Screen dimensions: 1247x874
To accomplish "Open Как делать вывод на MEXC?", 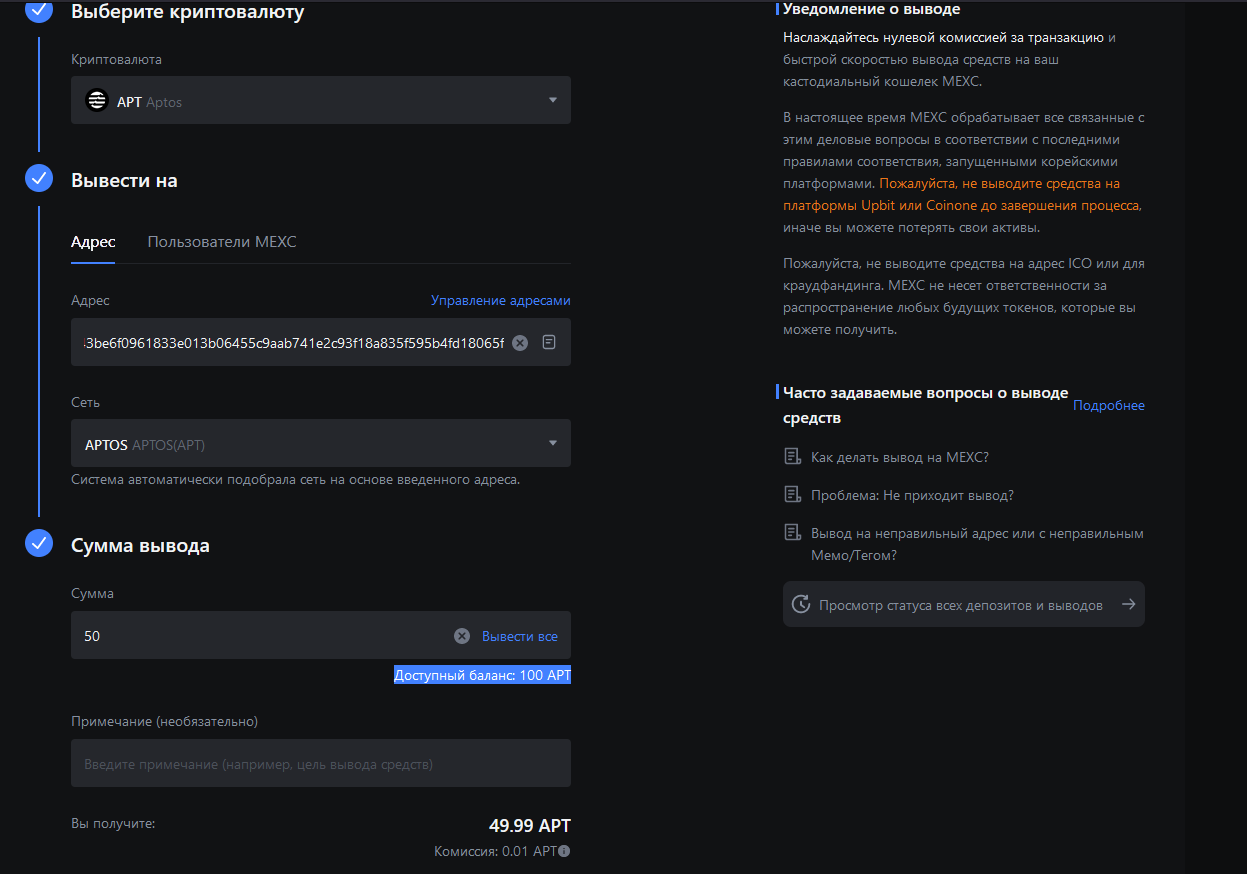I will tap(900, 457).
